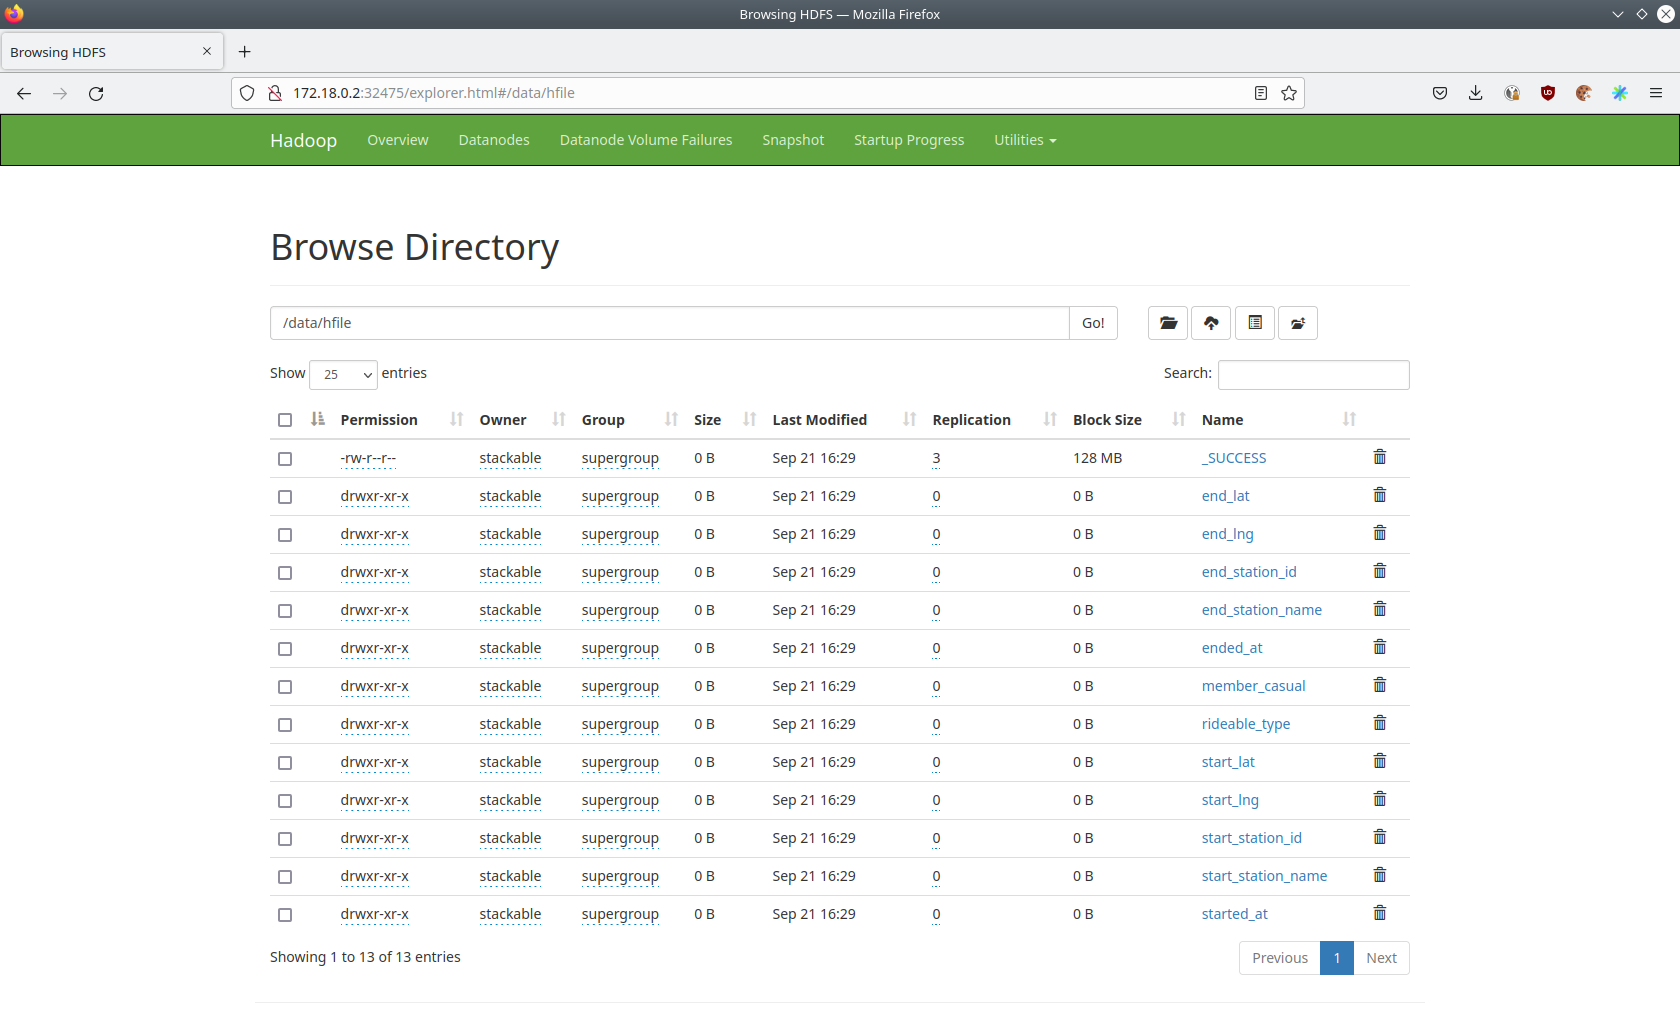
Task: Delete the _SUCCESS file via its trash icon
Action: [x=1379, y=457]
